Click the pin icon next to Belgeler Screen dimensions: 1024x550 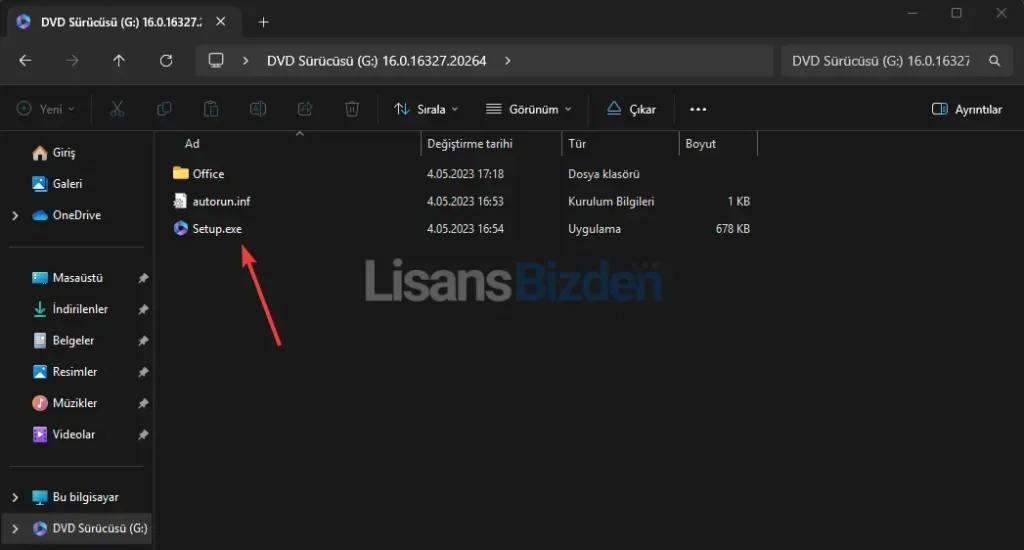click(x=143, y=341)
